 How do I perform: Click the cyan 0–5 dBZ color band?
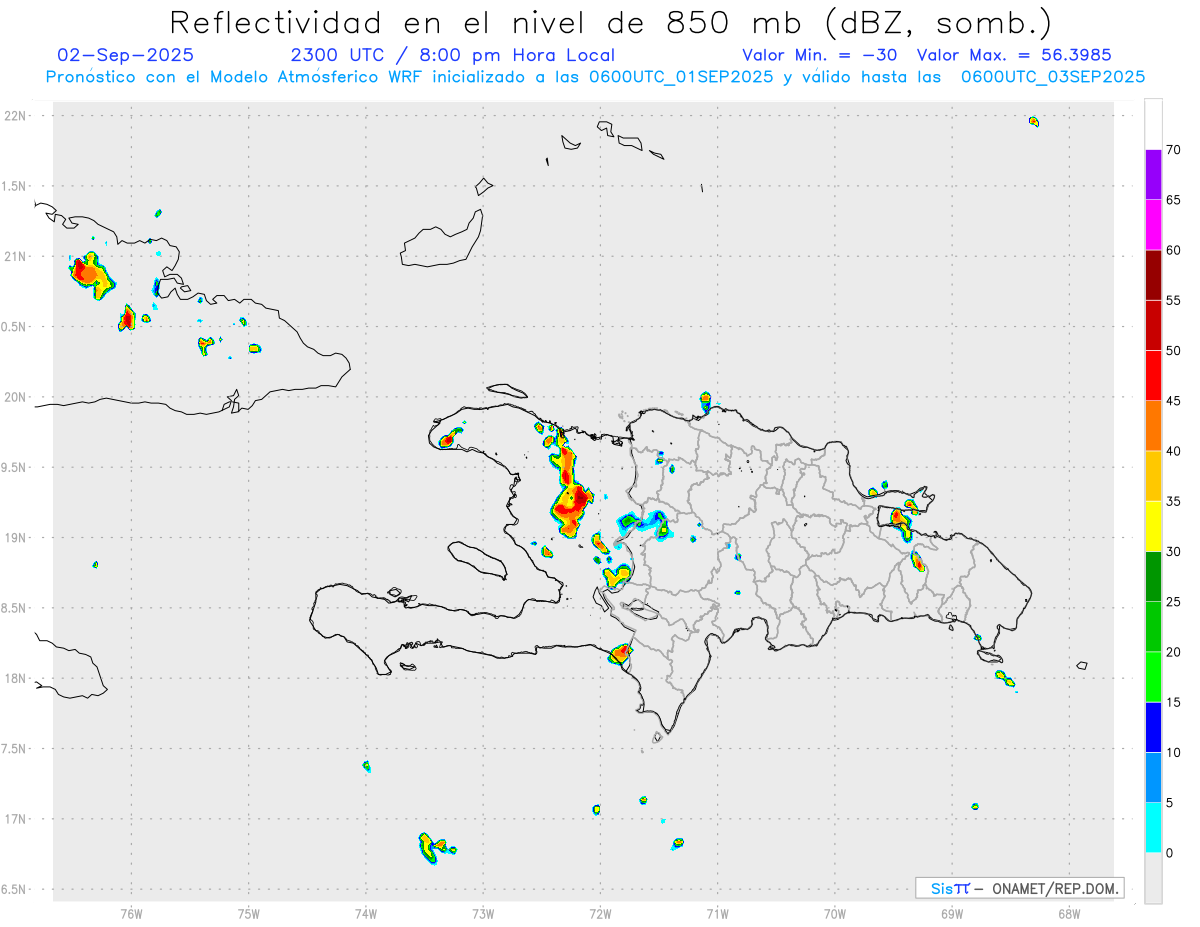1153,828
